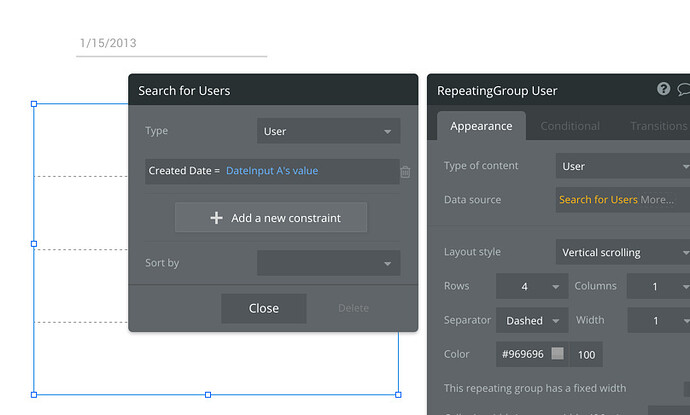Open the Type of content dropdown
Image resolution: width=690 pixels, height=415 pixels.
[622, 166]
